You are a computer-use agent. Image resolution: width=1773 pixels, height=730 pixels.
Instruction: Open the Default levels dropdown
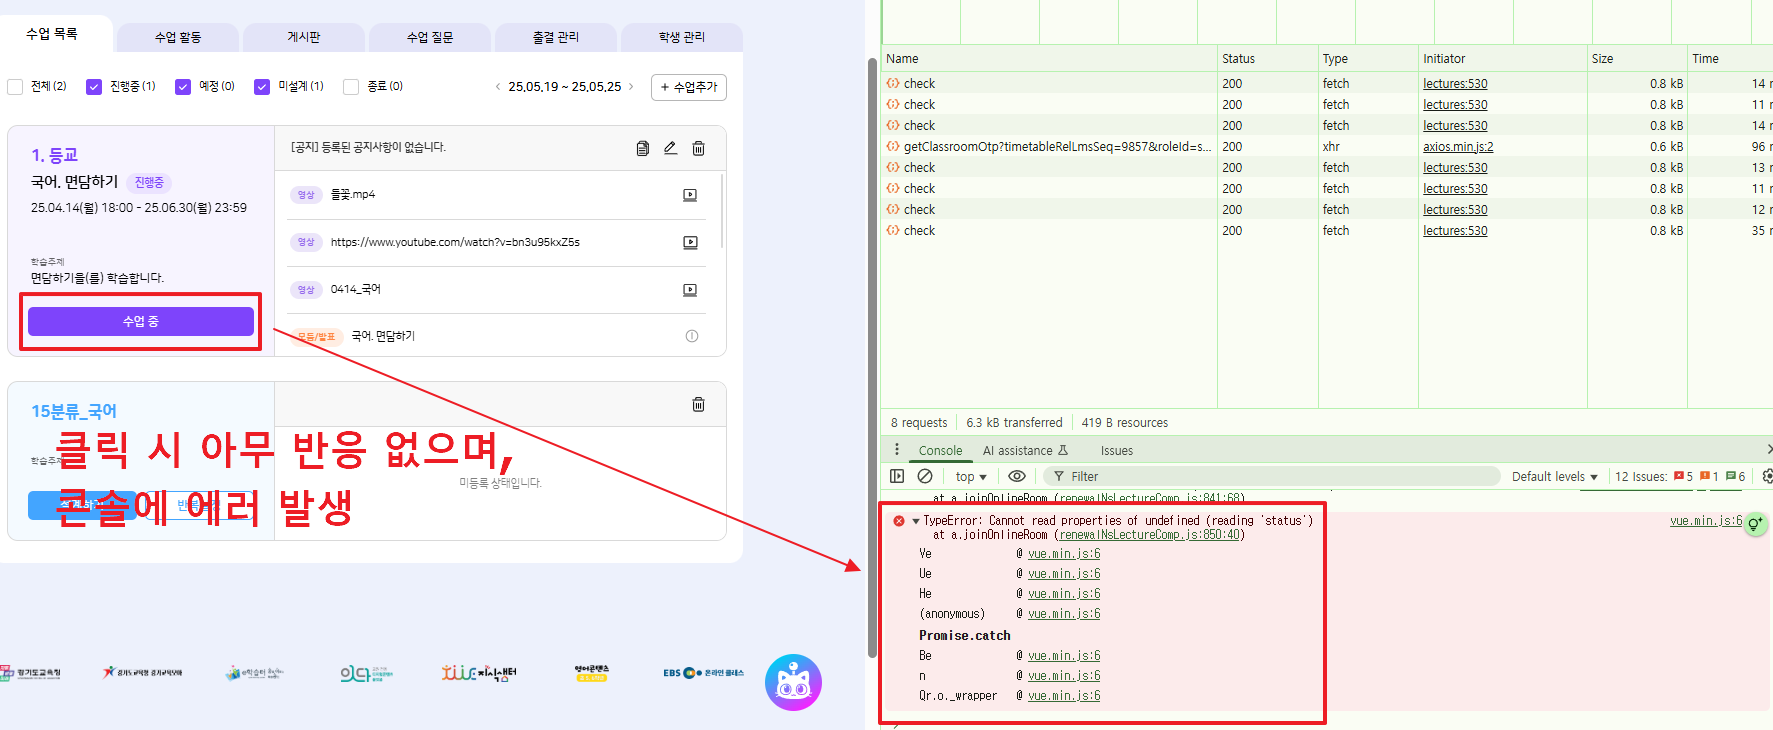point(1554,477)
